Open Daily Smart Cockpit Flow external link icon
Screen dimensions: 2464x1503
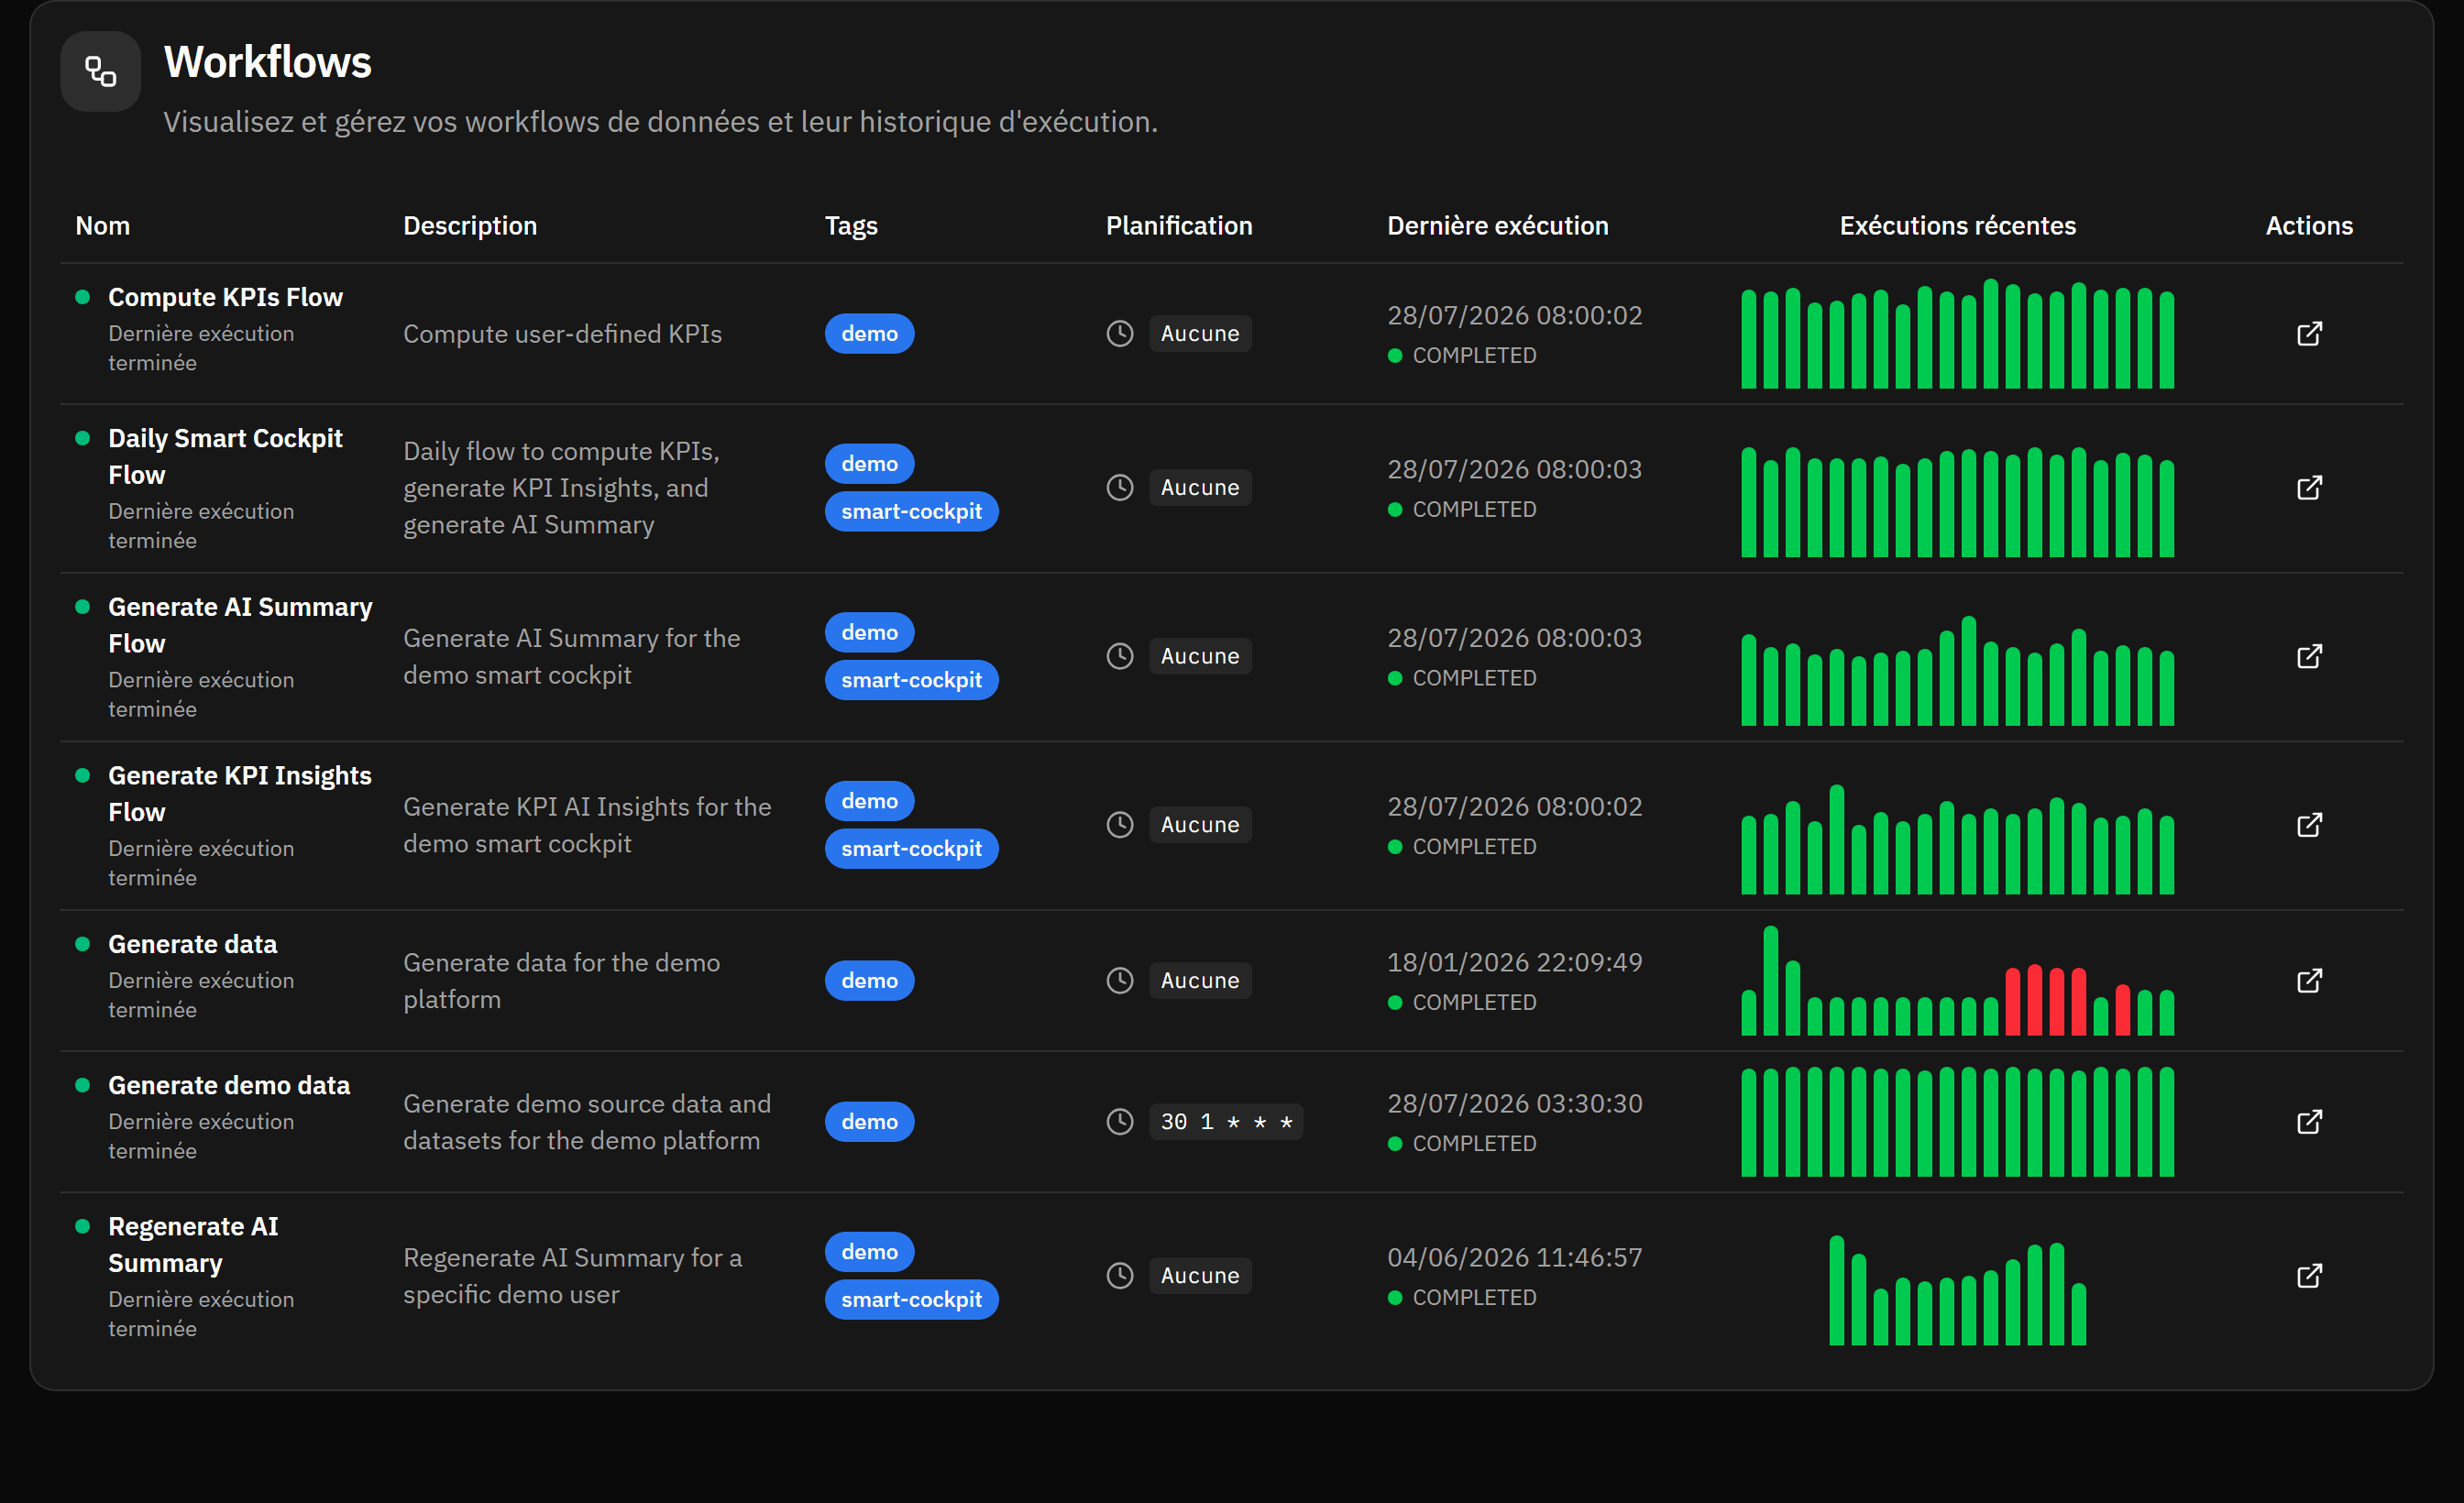pos(2309,487)
